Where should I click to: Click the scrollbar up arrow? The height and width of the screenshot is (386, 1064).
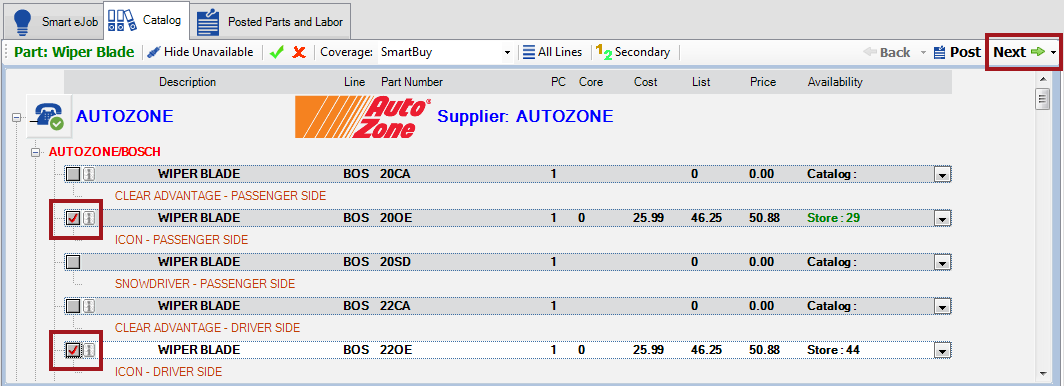pyautogui.click(x=1043, y=80)
